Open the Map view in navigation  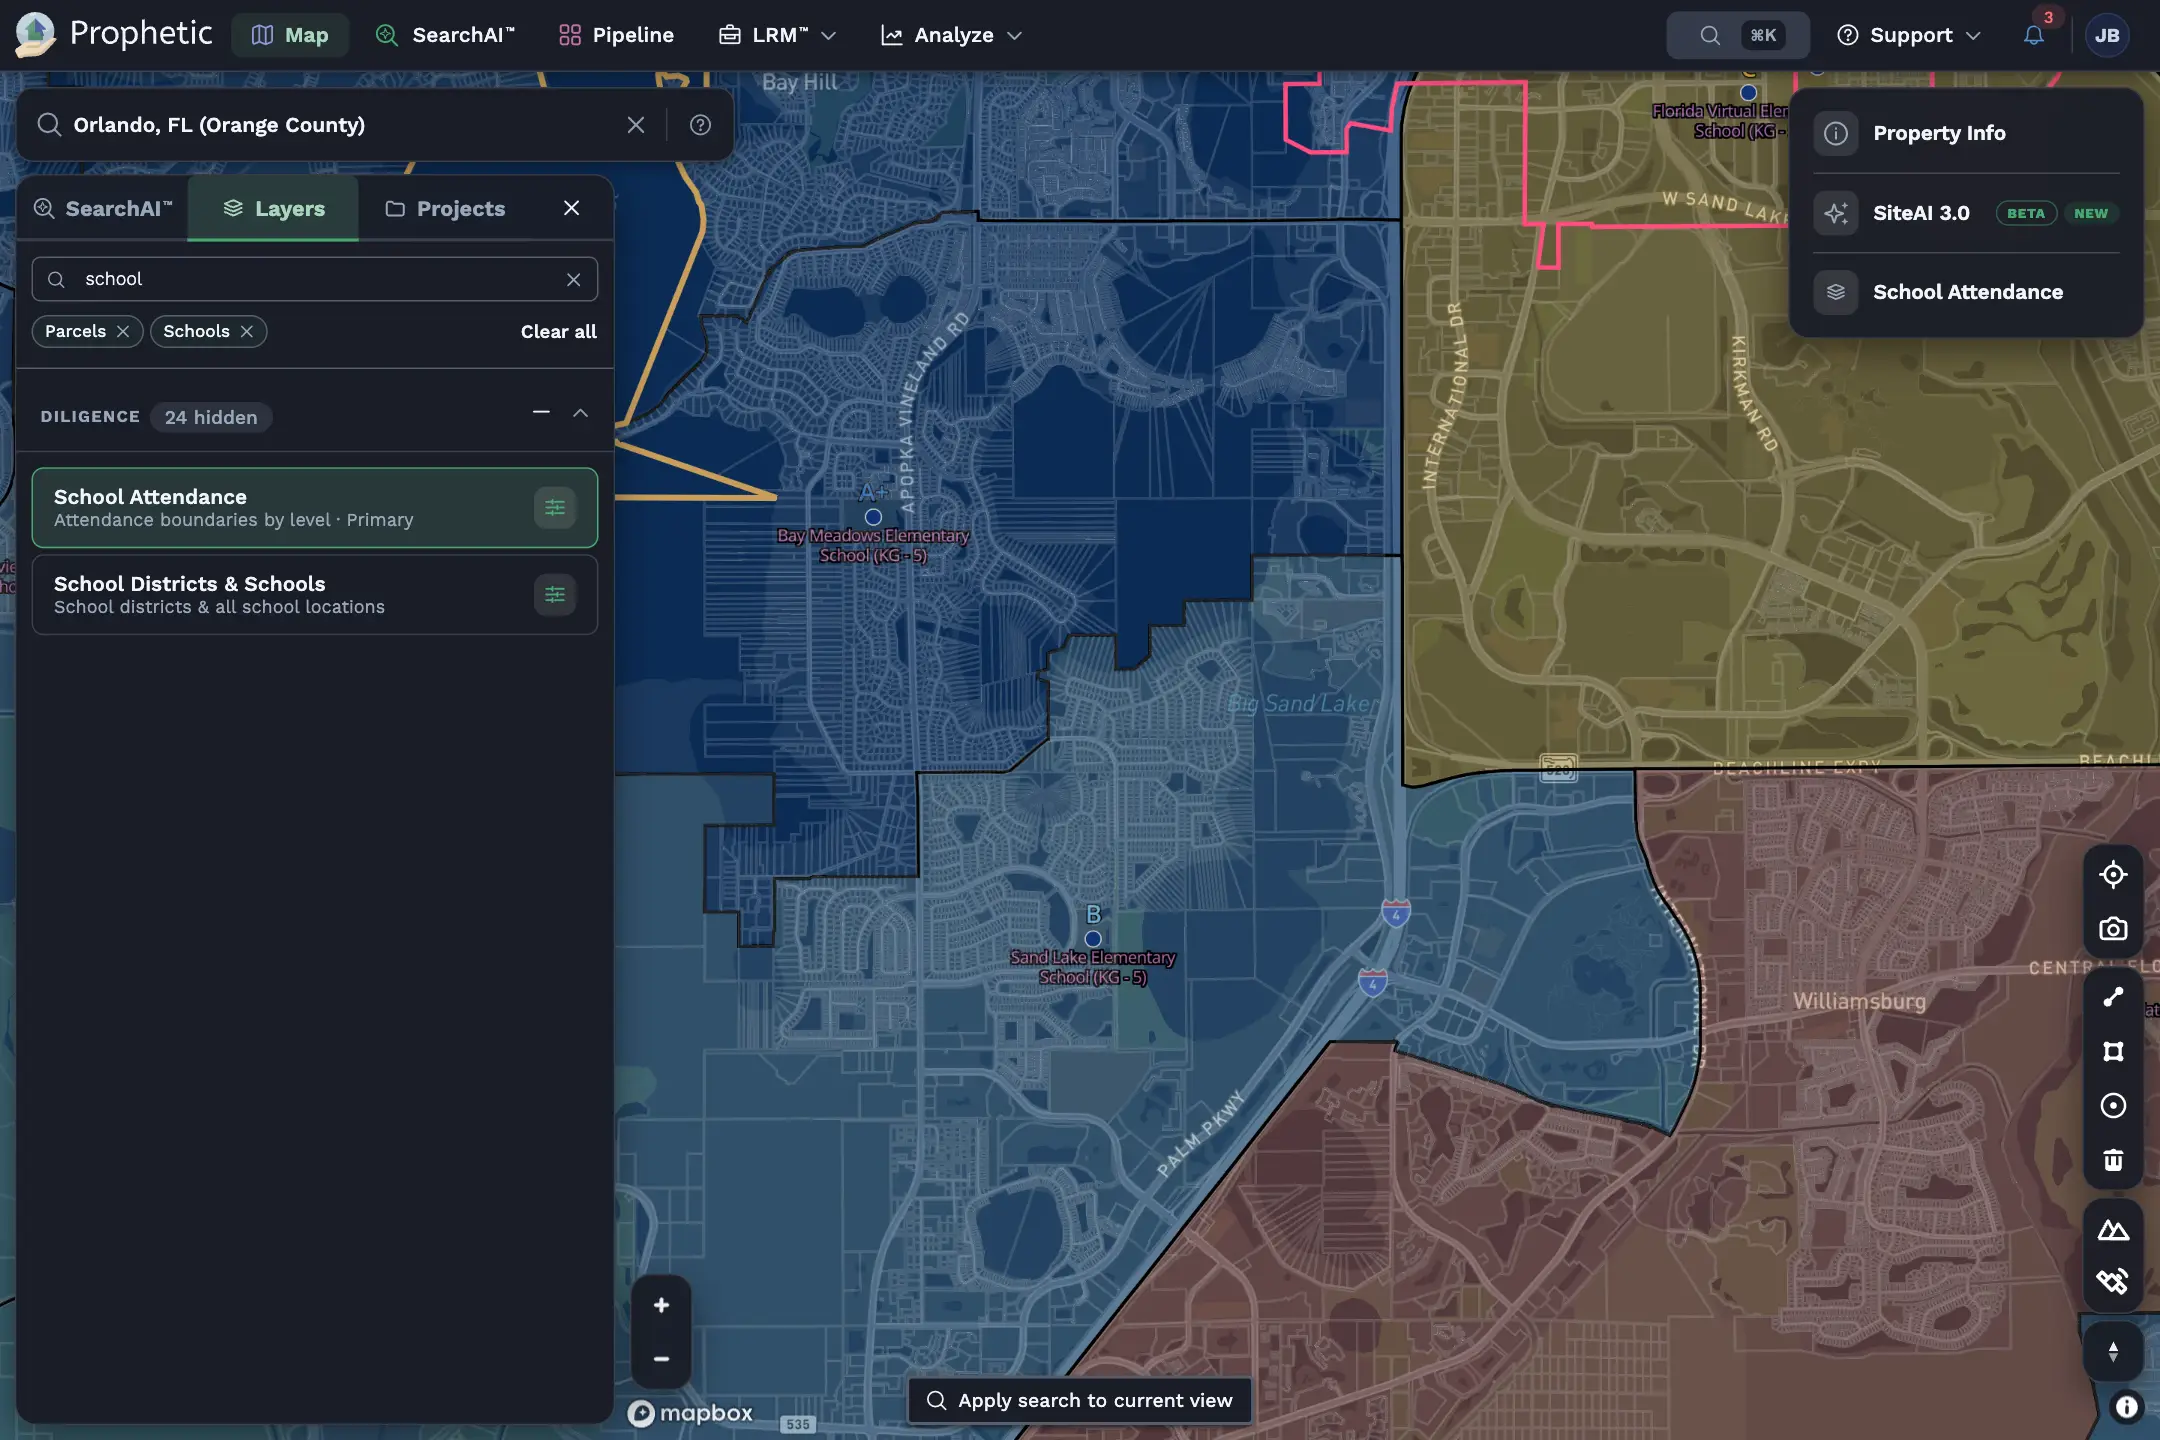pos(290,35)
